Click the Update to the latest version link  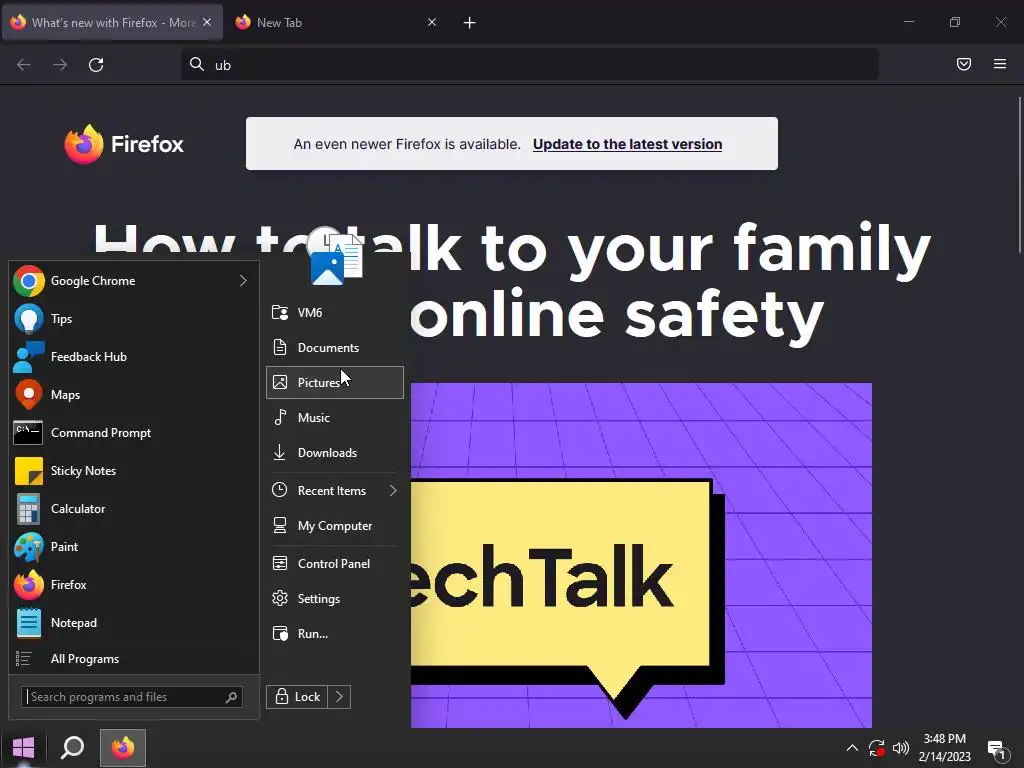pos(627,144)
